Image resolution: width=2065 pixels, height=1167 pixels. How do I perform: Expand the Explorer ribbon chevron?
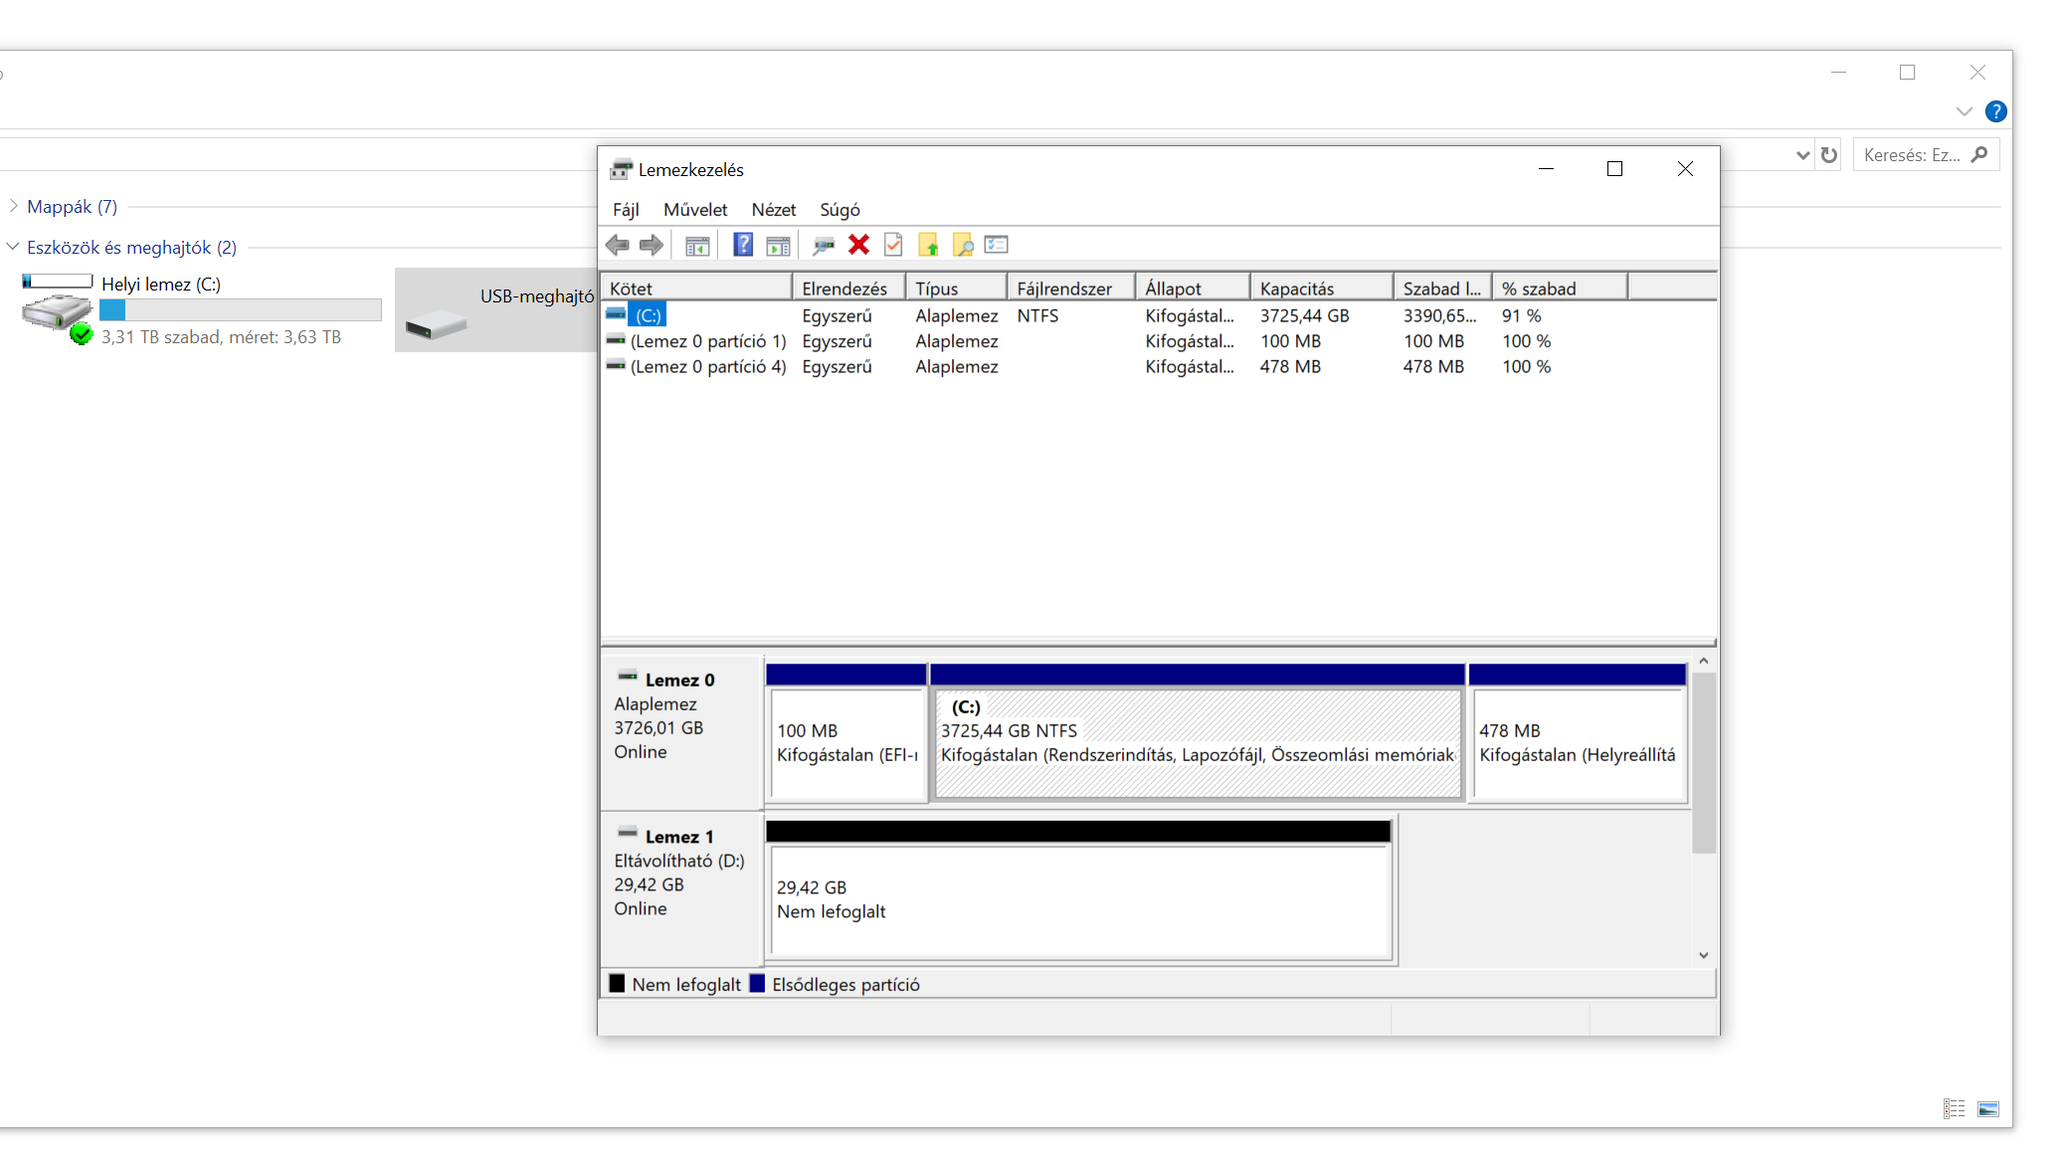1964,112
